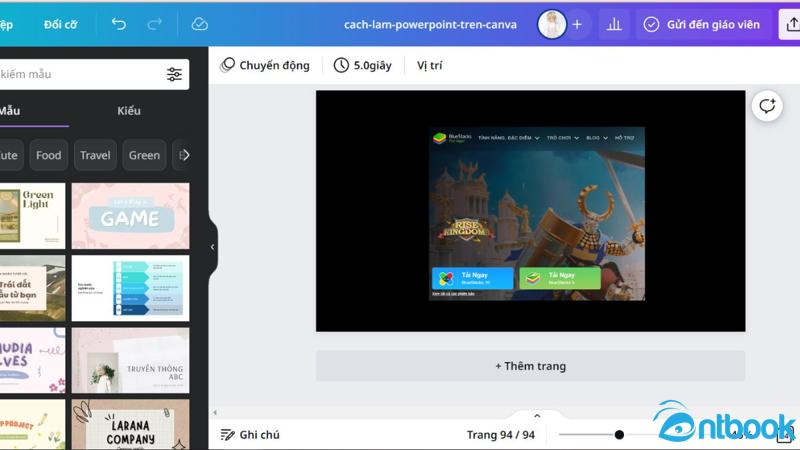Click the user profile avatar
Viewport: 800px width, 450px height.
point(552,24)
